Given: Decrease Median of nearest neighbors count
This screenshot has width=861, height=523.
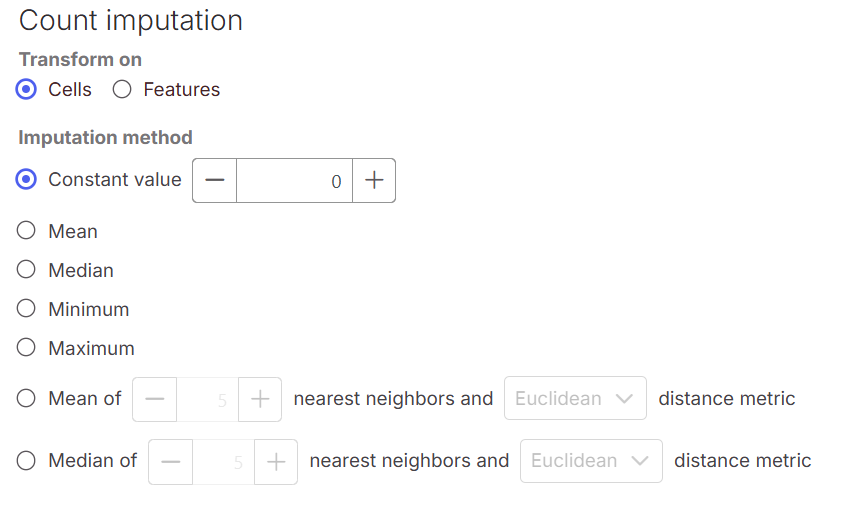Looking at the screenshot, I should pos(170,461).
